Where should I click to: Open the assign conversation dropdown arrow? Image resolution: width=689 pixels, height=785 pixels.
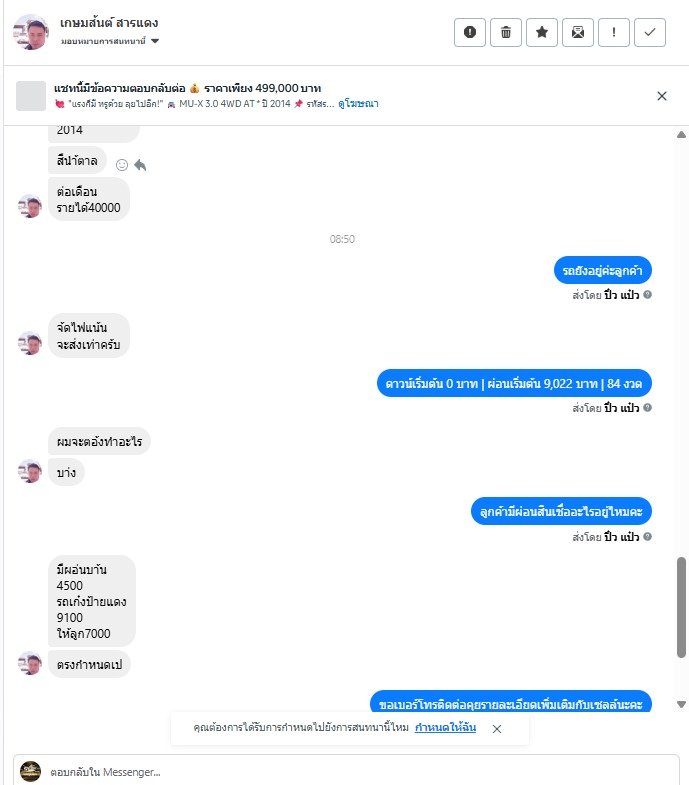155,41
